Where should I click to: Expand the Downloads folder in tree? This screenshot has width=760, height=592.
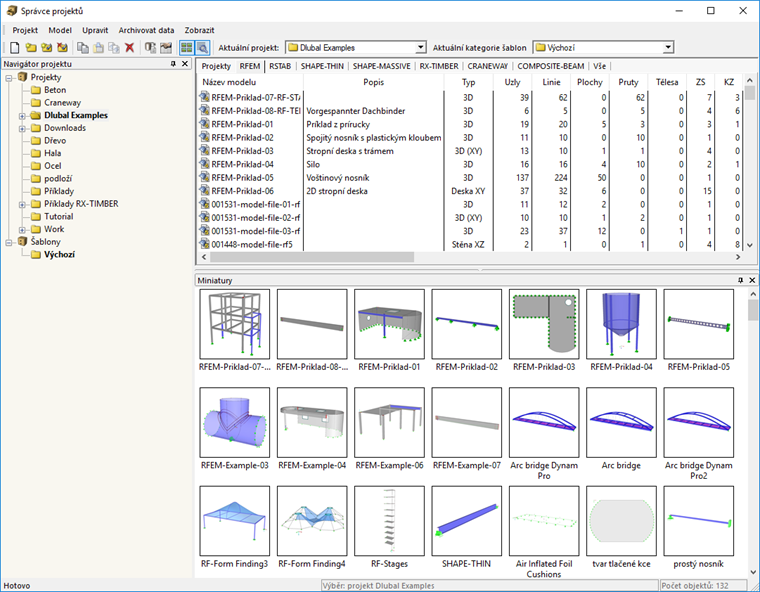[22, 128]
